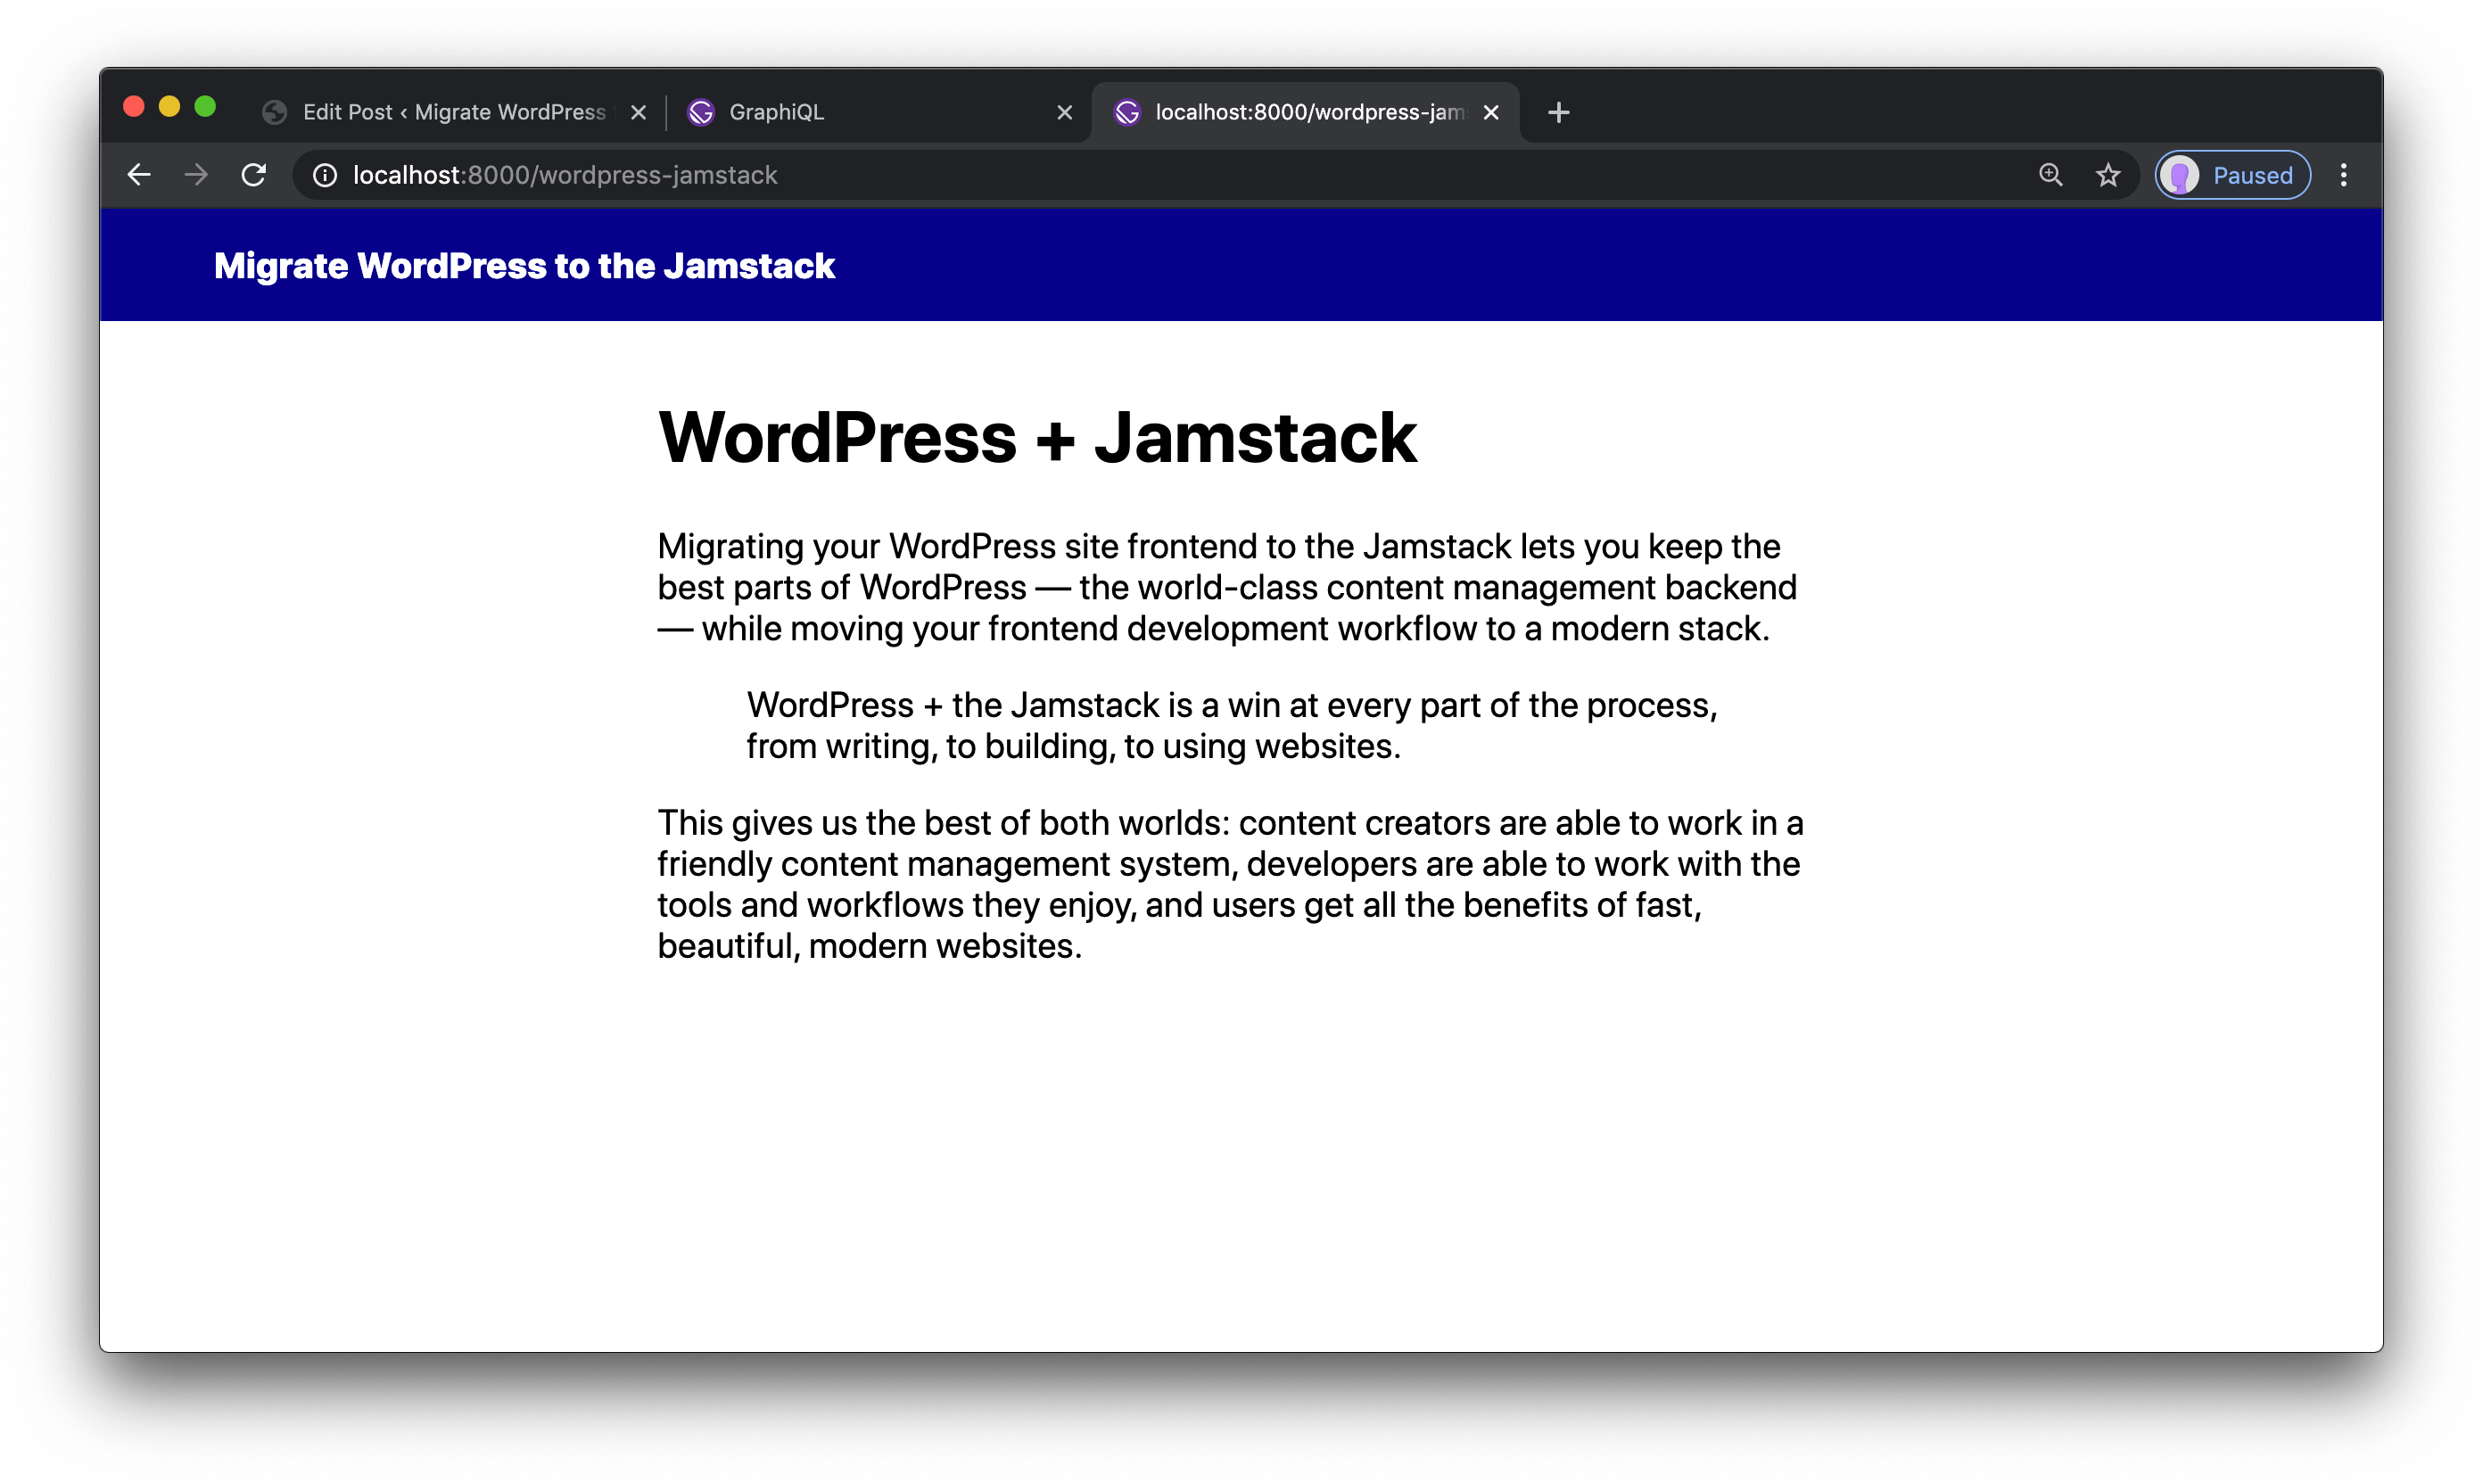
Task: Open the site information icon in address bar
Action: point(325,174)
